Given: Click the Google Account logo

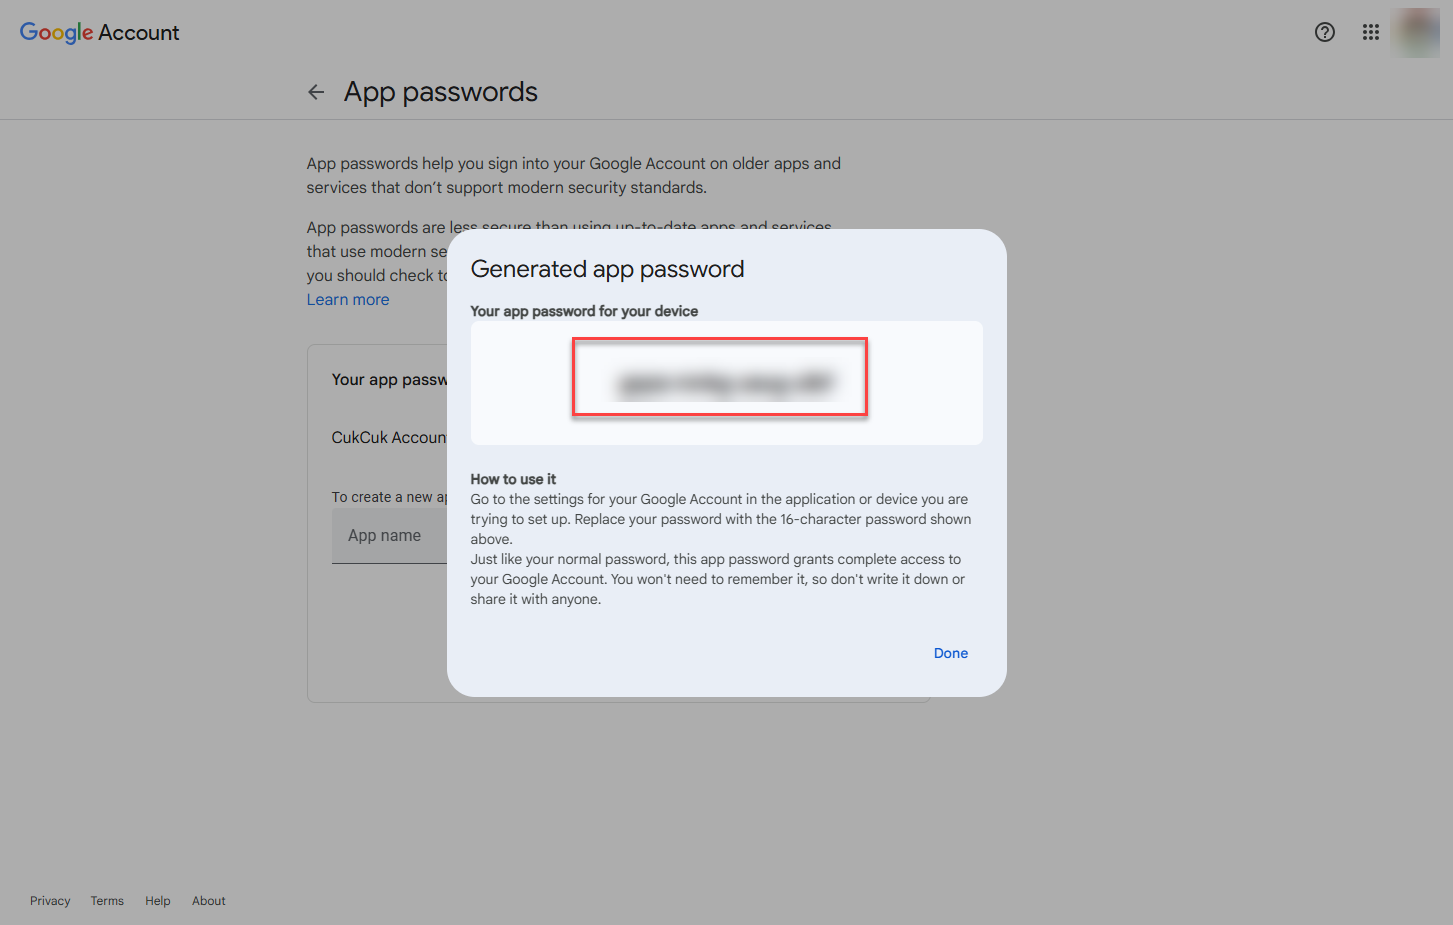Looking at the screenshot, I should [x=100, y=32].
